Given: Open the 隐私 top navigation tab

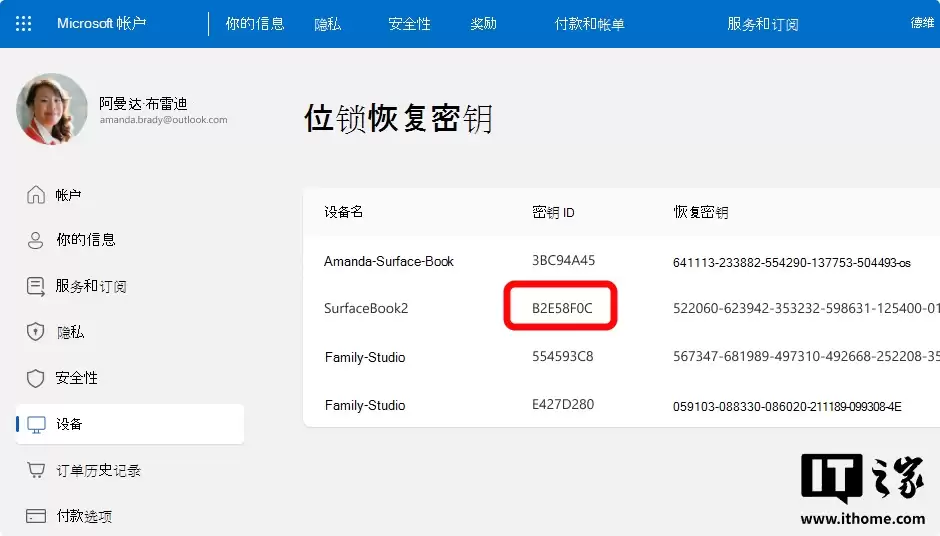Looking at the screenshot, I should 327,24.
